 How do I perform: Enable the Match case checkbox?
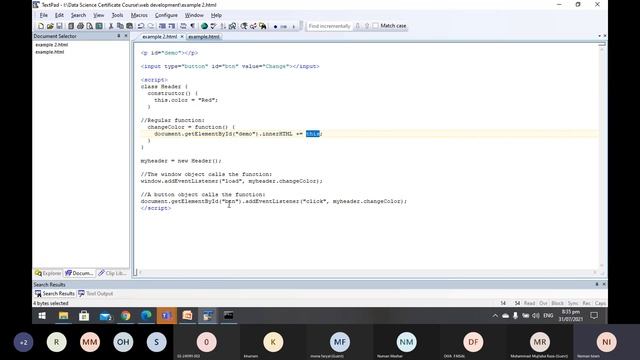(376, 26)
